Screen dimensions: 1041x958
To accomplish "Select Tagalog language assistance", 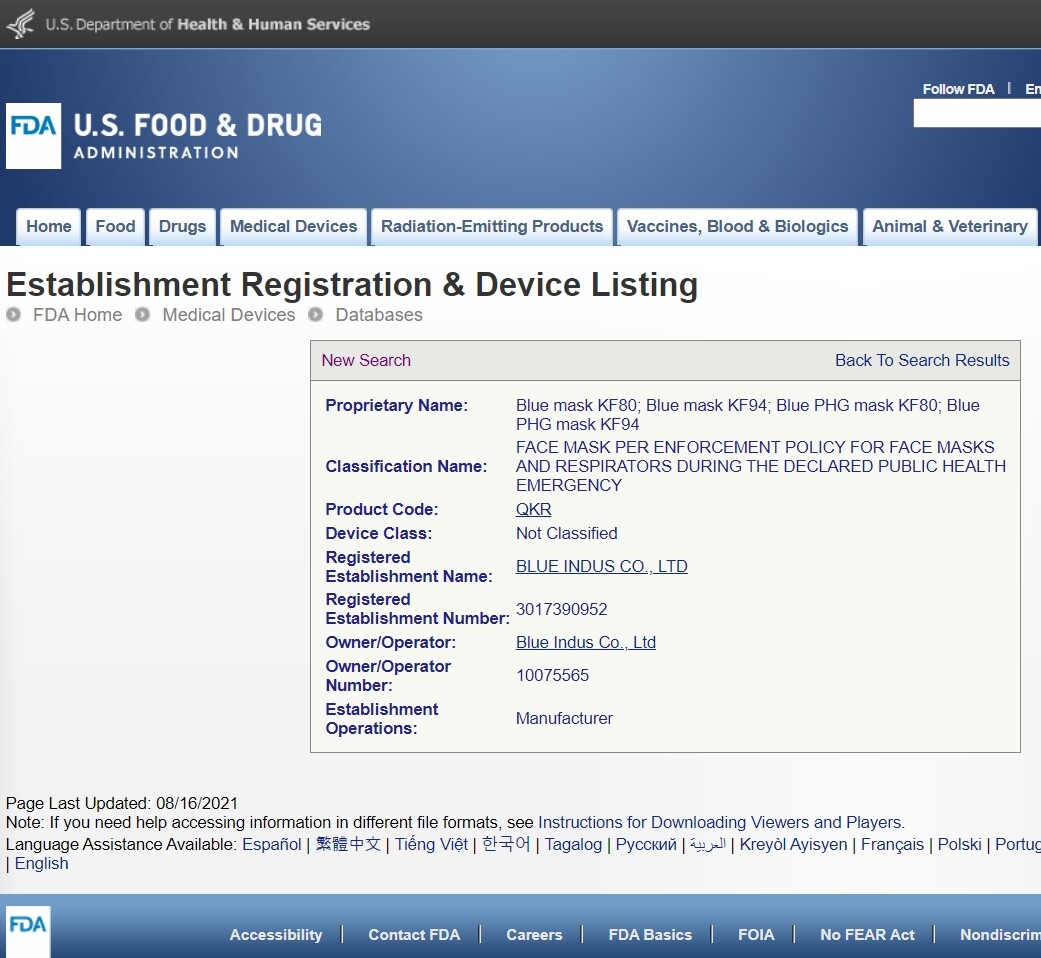I will click(573, 844).
